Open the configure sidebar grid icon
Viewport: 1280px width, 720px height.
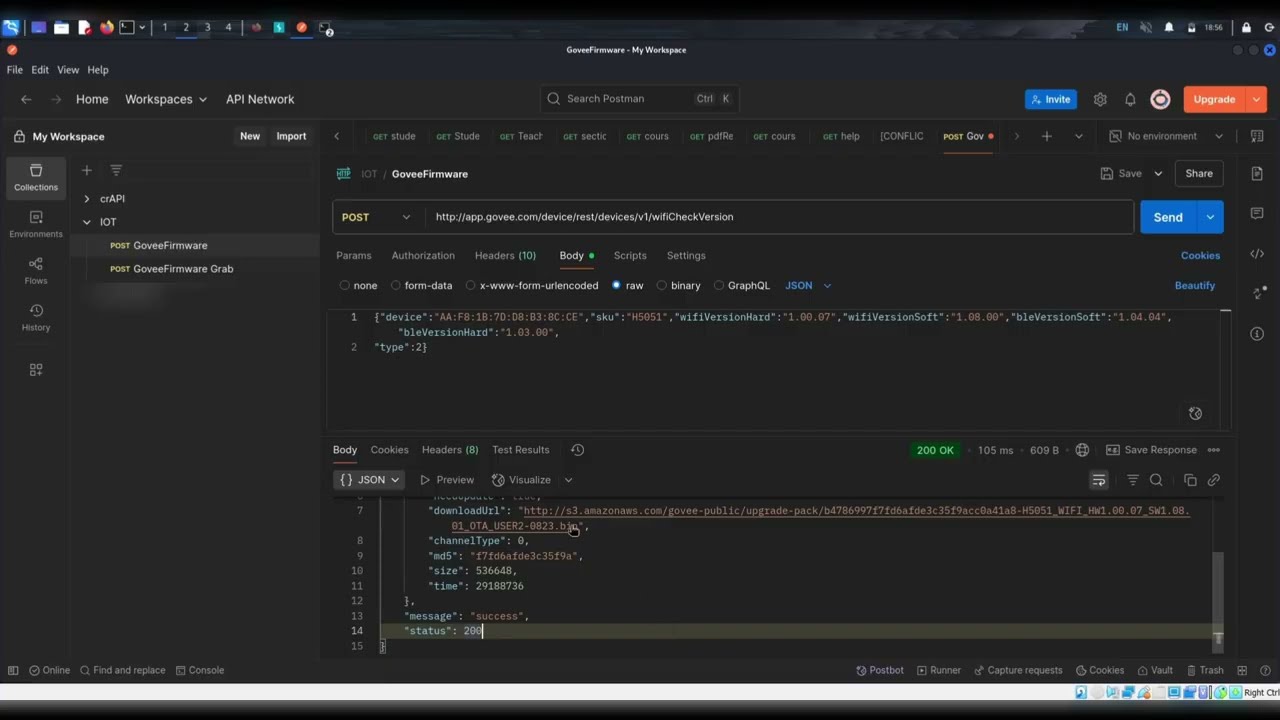pyautogui.click(x=36, y=369)
